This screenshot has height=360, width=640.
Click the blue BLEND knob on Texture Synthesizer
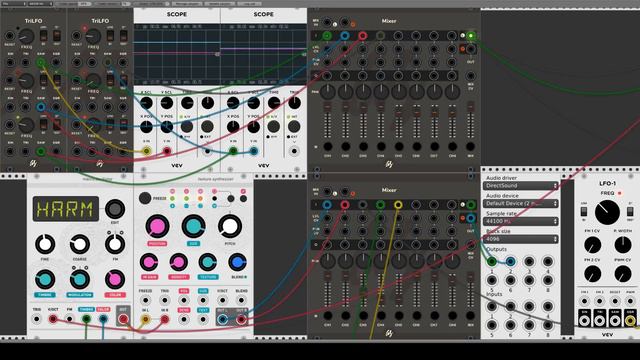[x=237, y=262]
